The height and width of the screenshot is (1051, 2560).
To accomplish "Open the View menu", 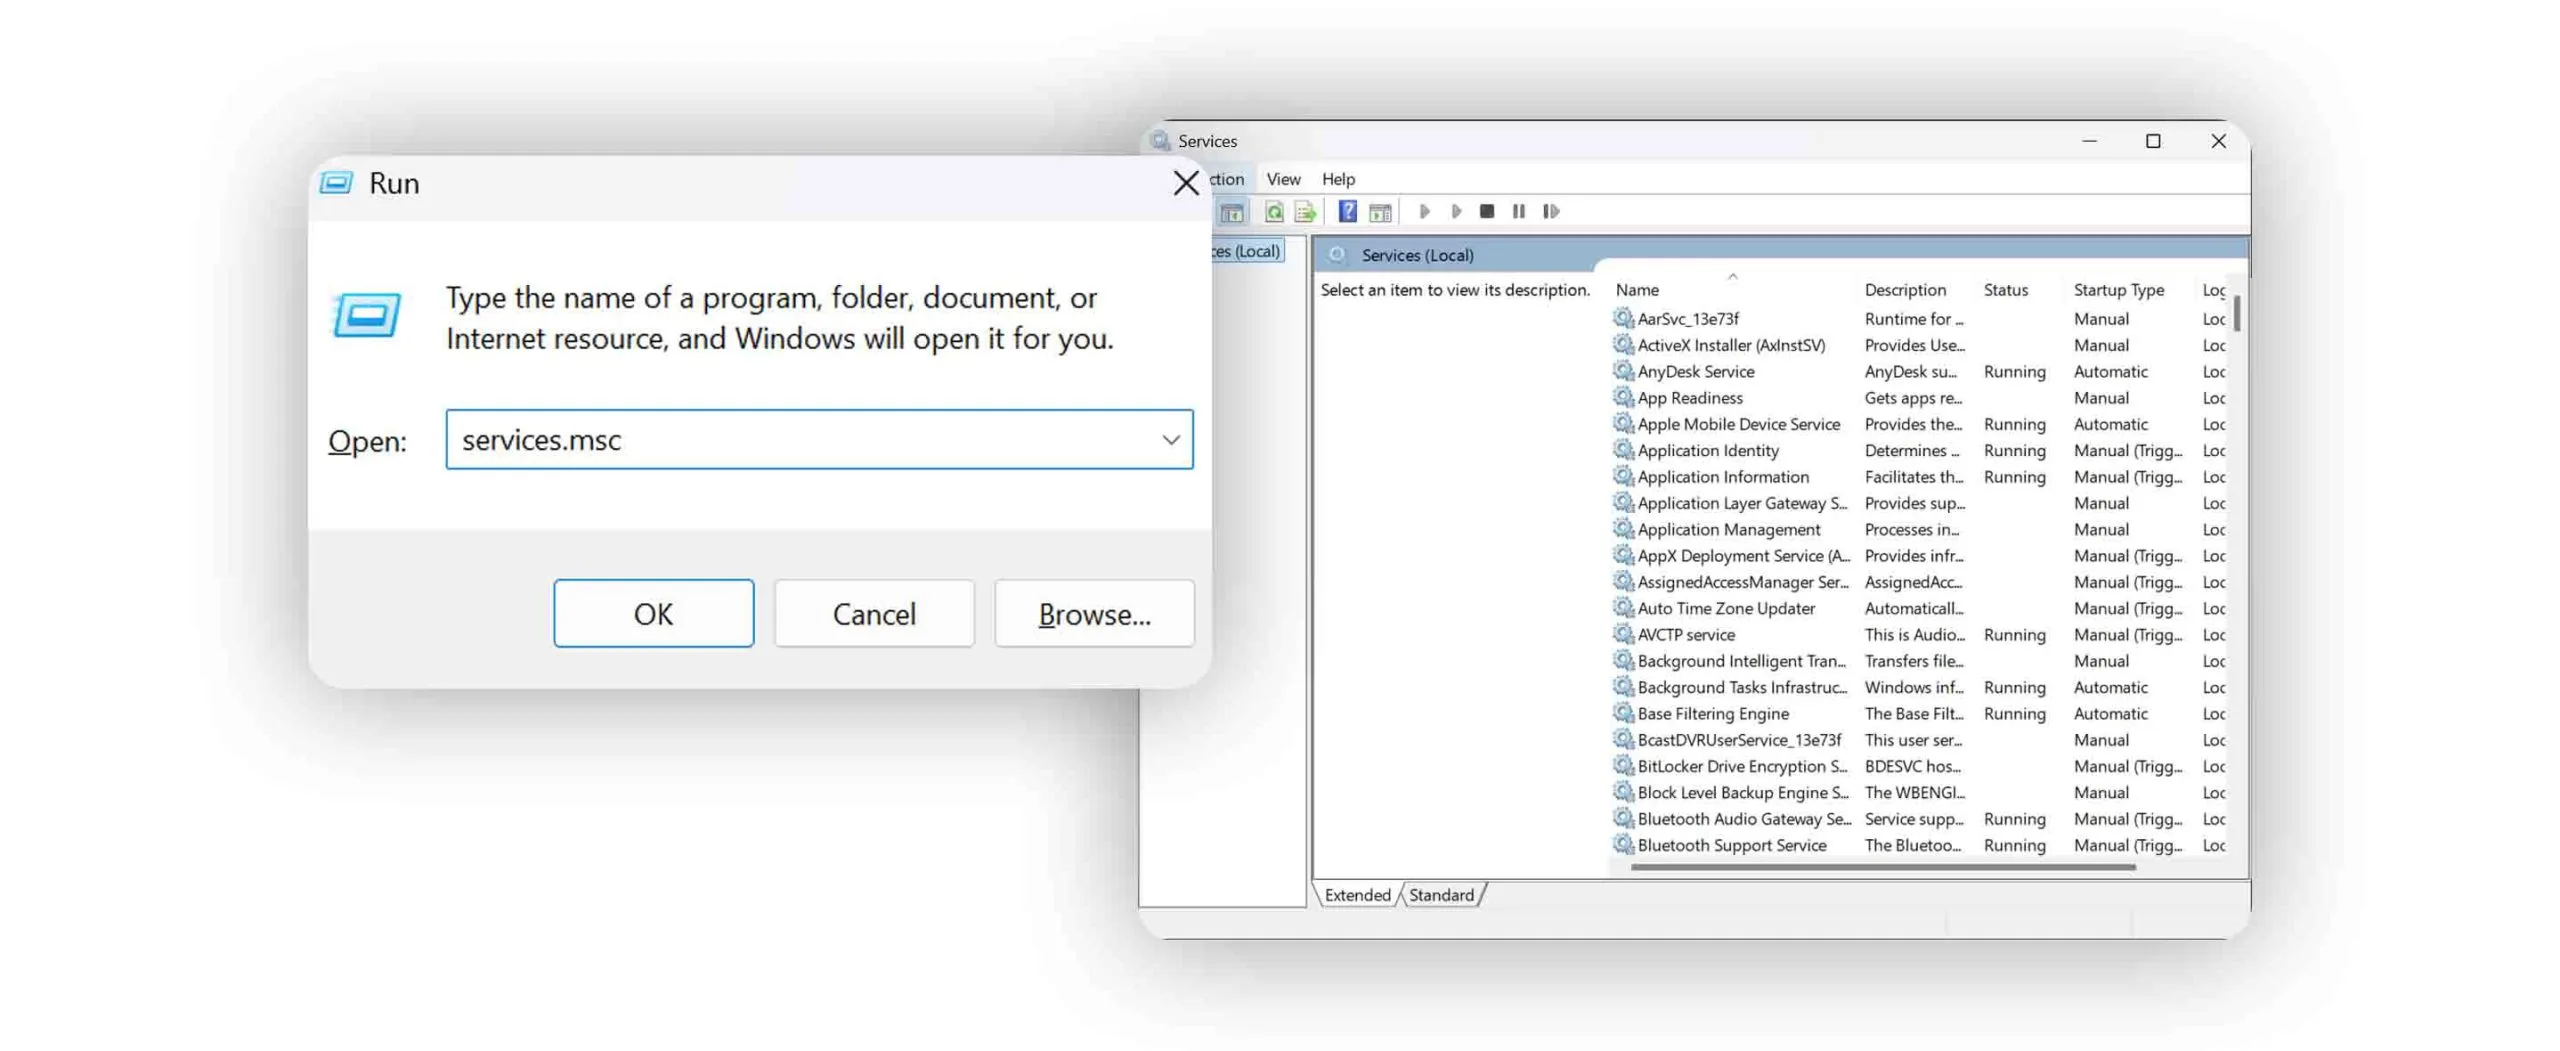I will pos(1283,179).
